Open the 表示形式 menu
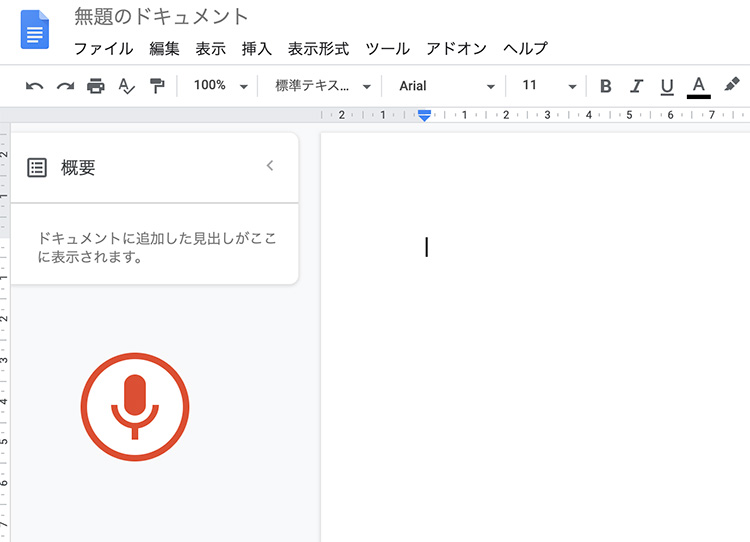Viewport: 750px width, 542px height. 319,49
